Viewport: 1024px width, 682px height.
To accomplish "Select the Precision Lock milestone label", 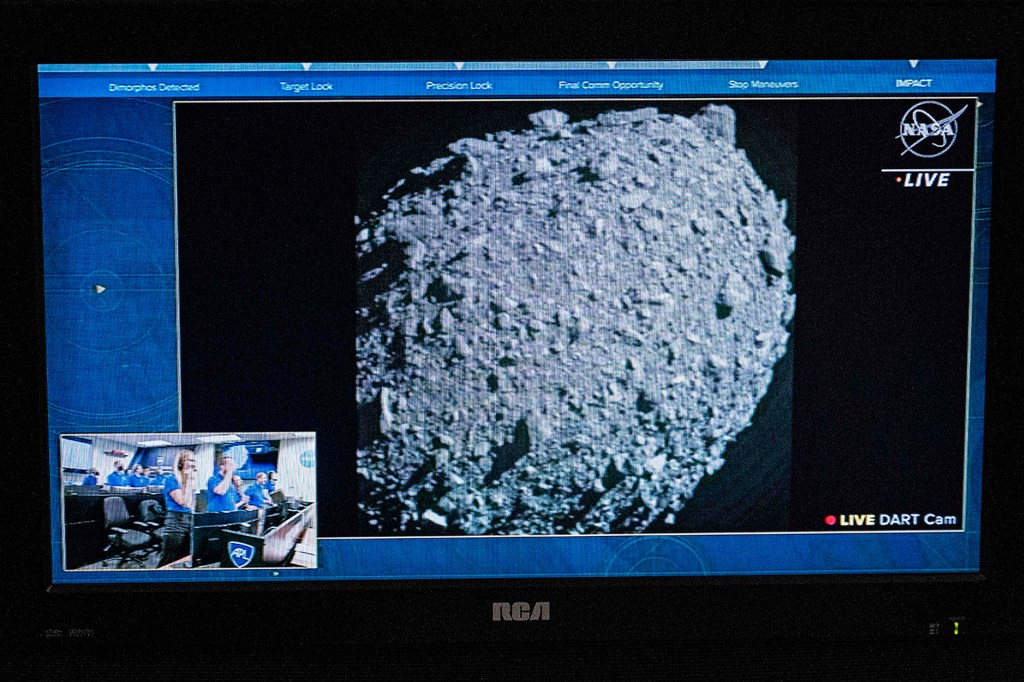I will (459, 86).
